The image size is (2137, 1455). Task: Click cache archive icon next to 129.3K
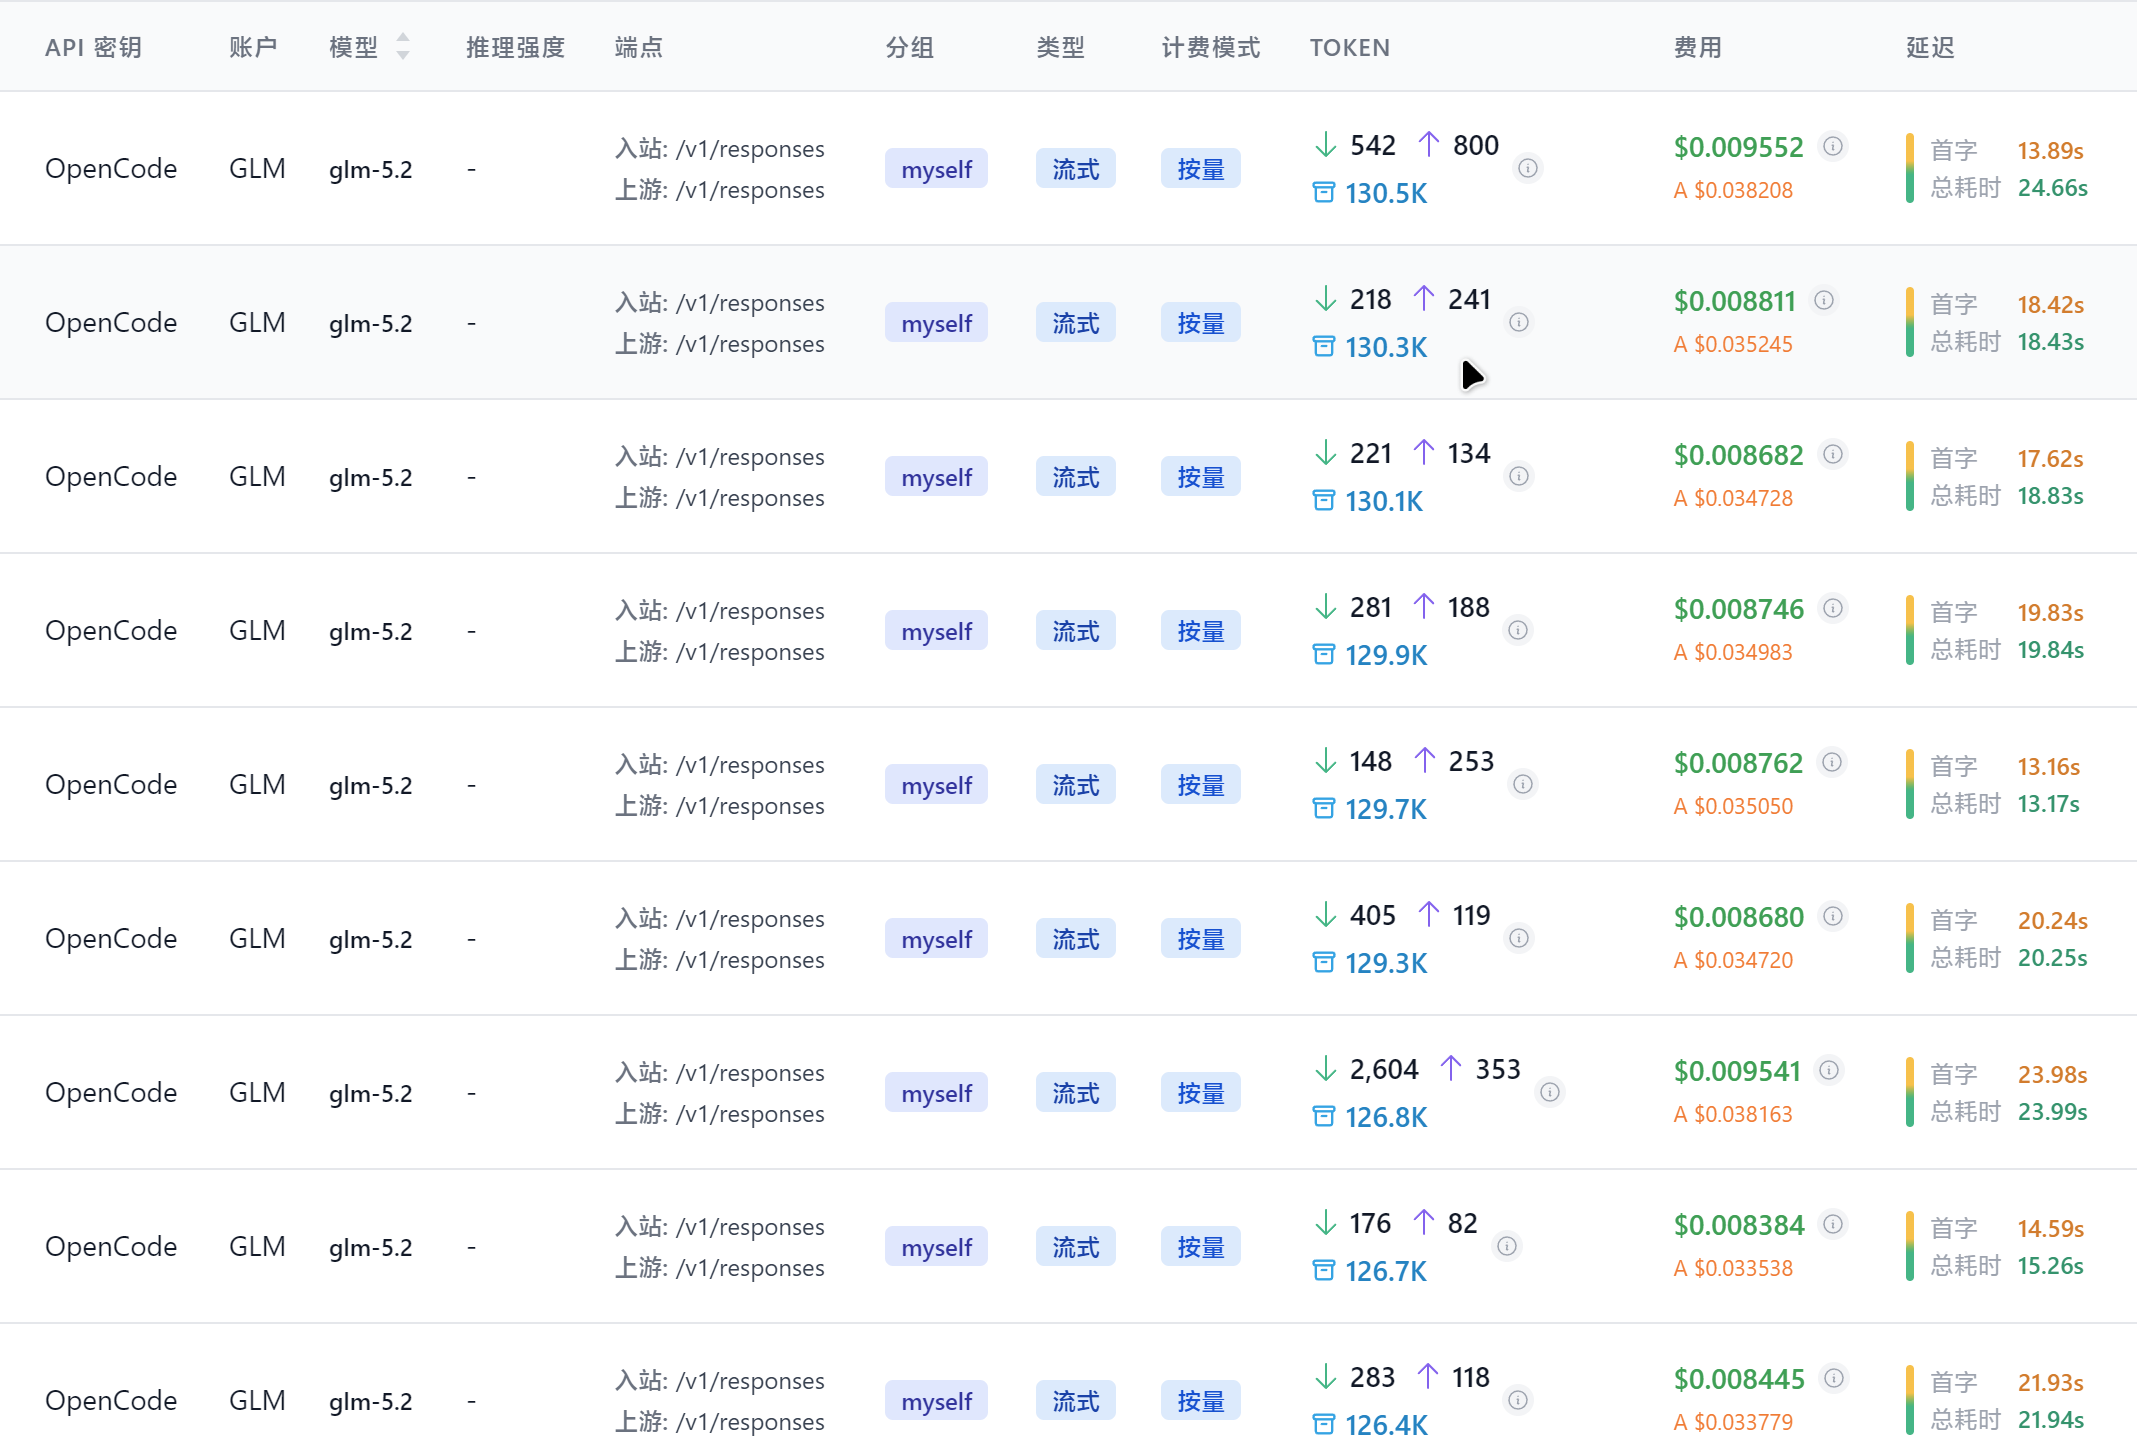pos(1323,962)
